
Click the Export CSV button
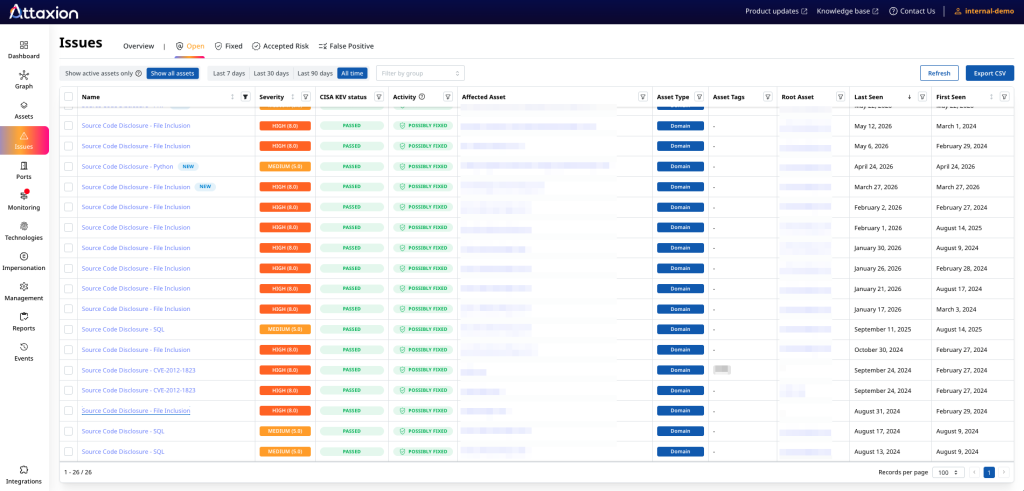(989, 73)
